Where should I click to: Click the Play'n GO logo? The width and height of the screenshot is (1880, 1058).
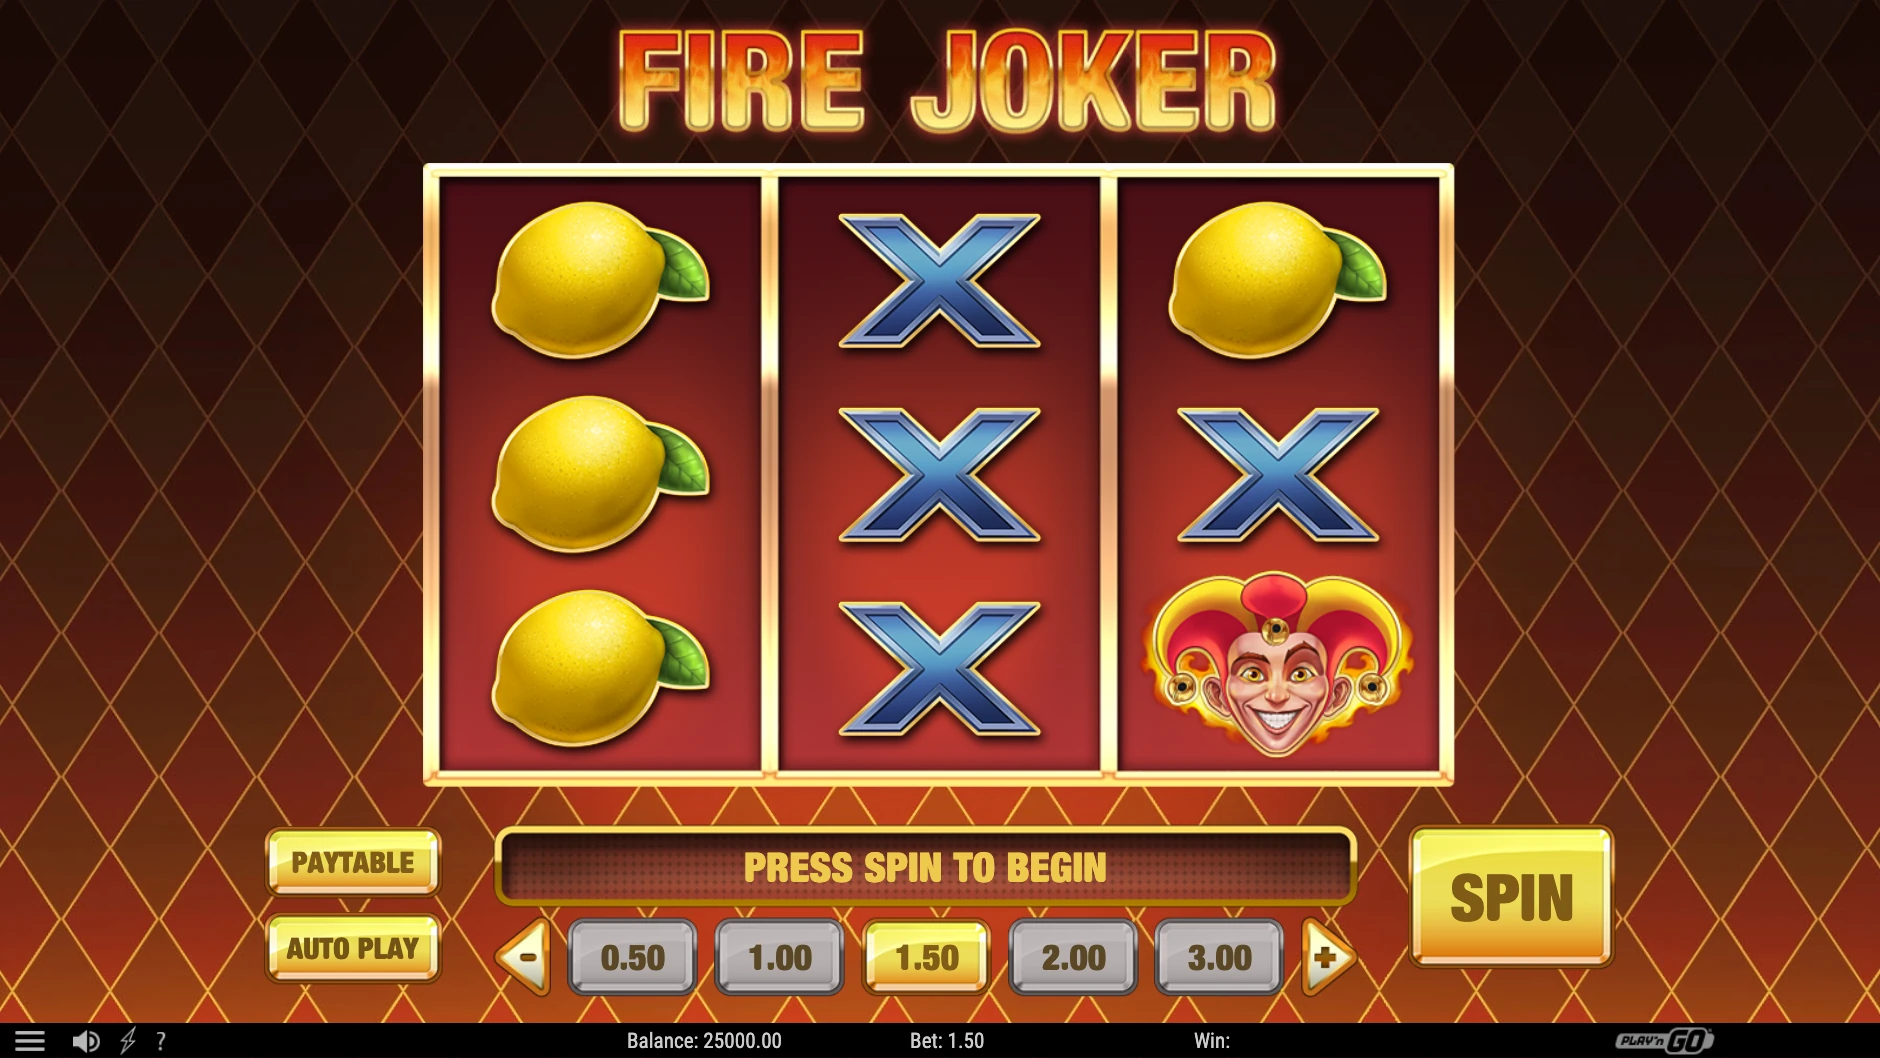pyautogui.click(x=1665, y=1041)
